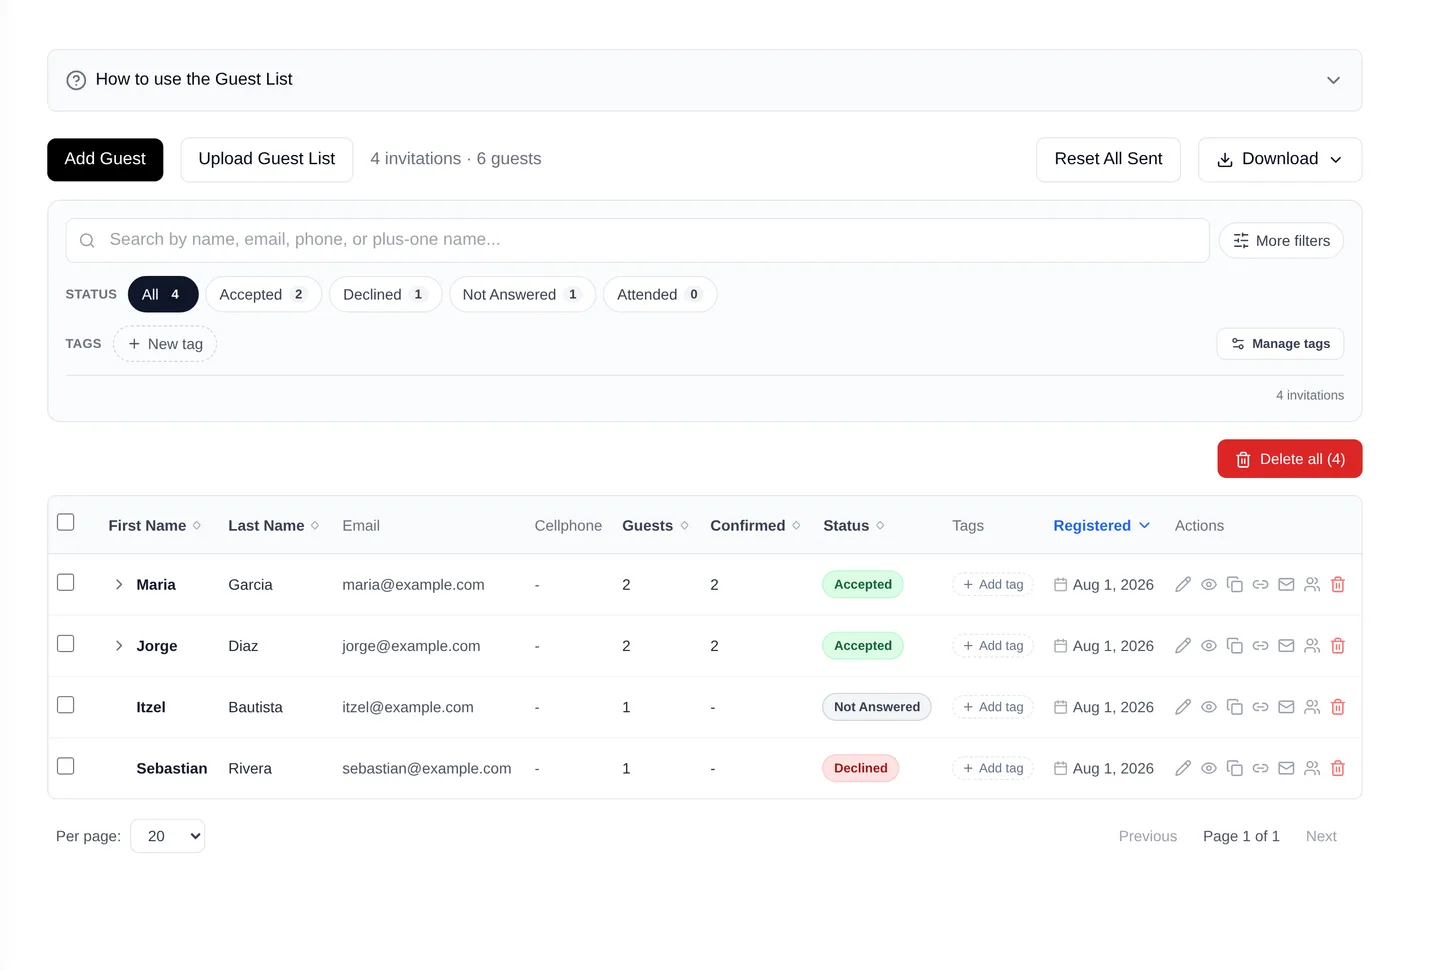1440x971 pixels.
Task: Open the Download dropdown menu
Action: pyautogui.click(x=1280, y=160)
